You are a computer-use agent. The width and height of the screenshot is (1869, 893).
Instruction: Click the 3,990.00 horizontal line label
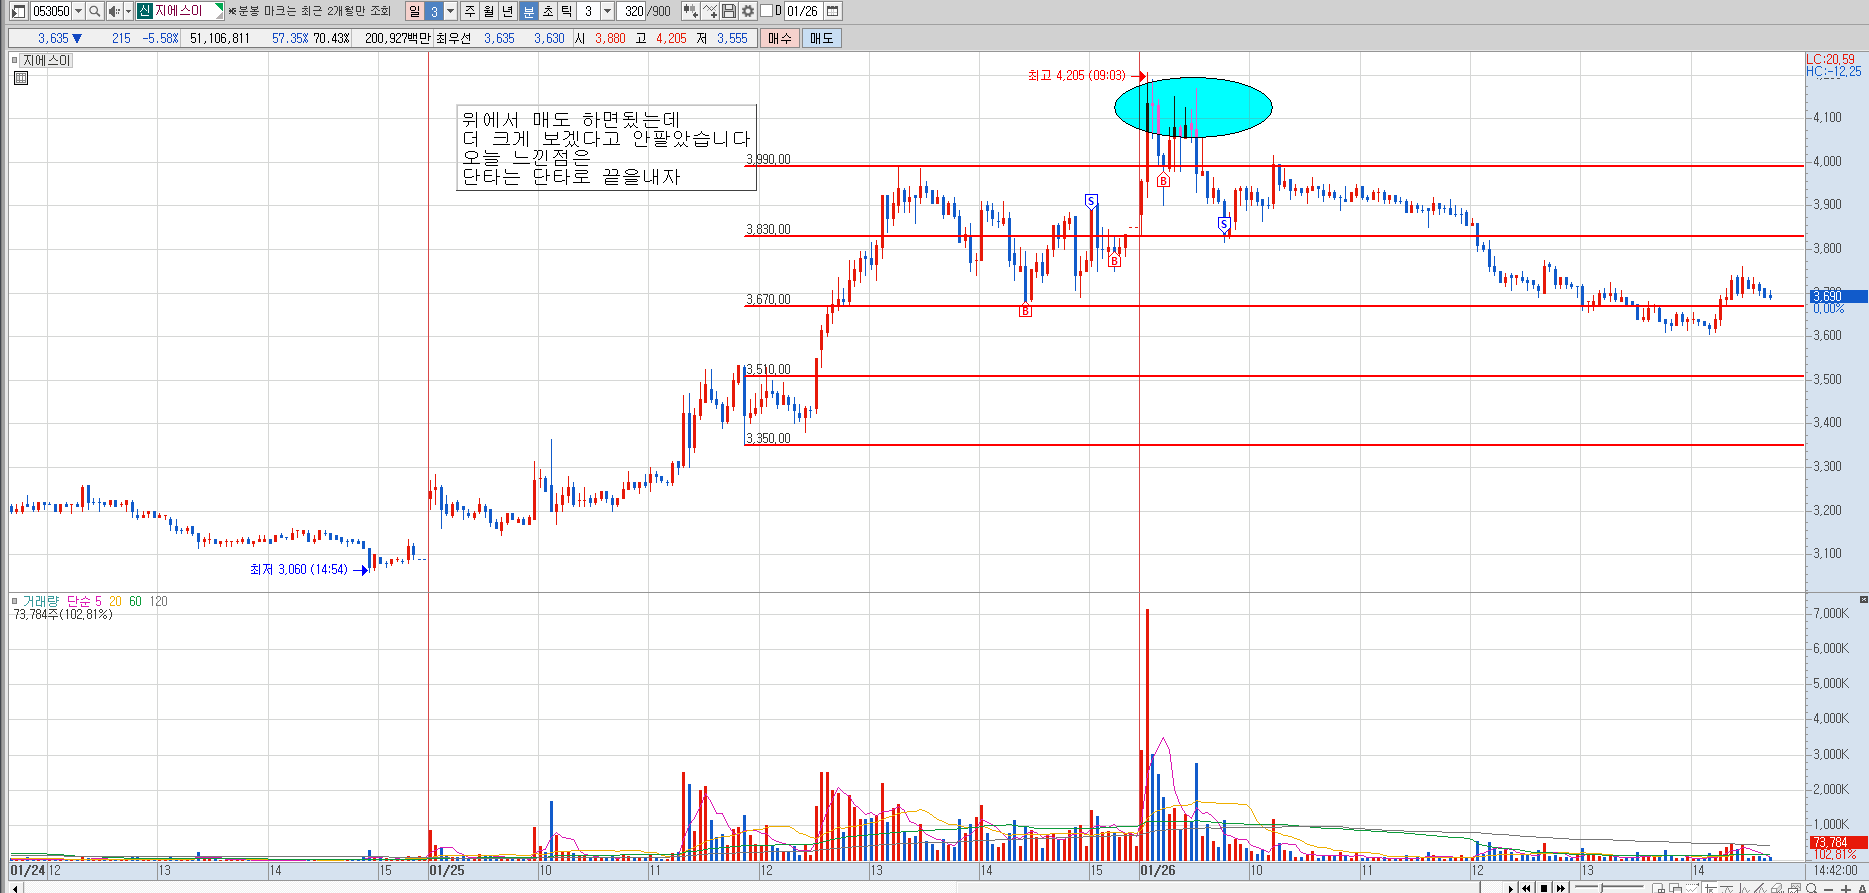point(768,159)
